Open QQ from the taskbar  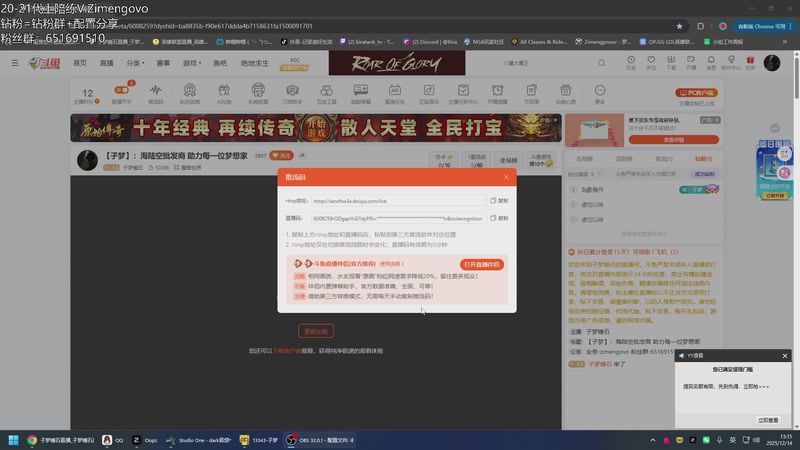point(113,440)
